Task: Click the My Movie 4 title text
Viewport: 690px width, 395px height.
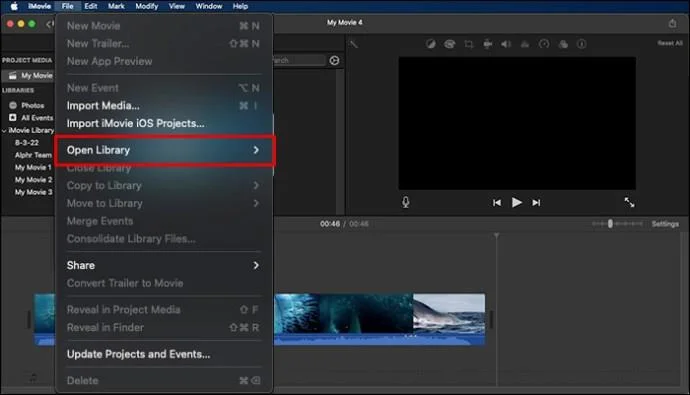Action: pyautogui.click(x=345, y=22)
